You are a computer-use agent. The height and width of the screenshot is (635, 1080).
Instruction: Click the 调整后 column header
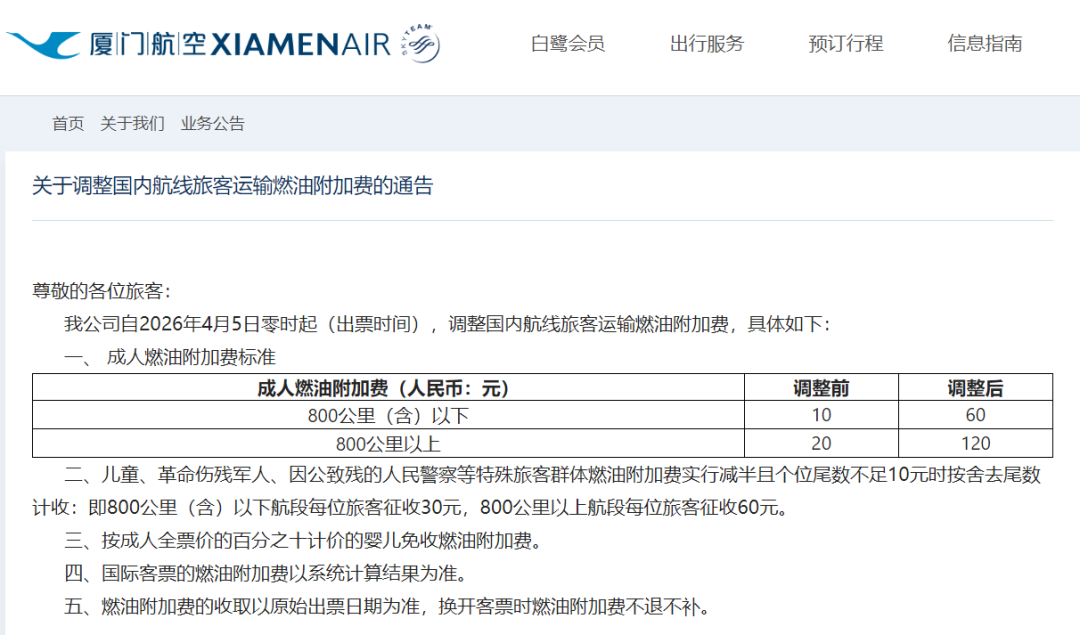tap(975, 388)
